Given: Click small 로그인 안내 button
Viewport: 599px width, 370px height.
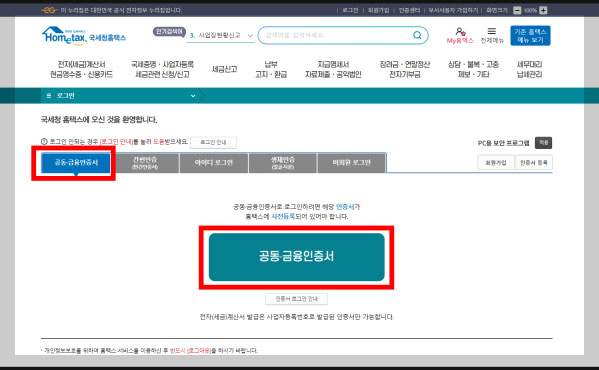Looking at the screenshot, I should [x=213, y=142].
